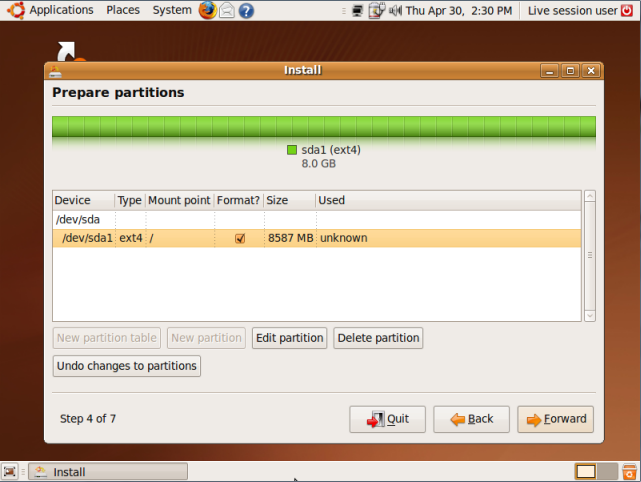
Task: Click the green sda1 legend swatch
Action: click(292, 150)
